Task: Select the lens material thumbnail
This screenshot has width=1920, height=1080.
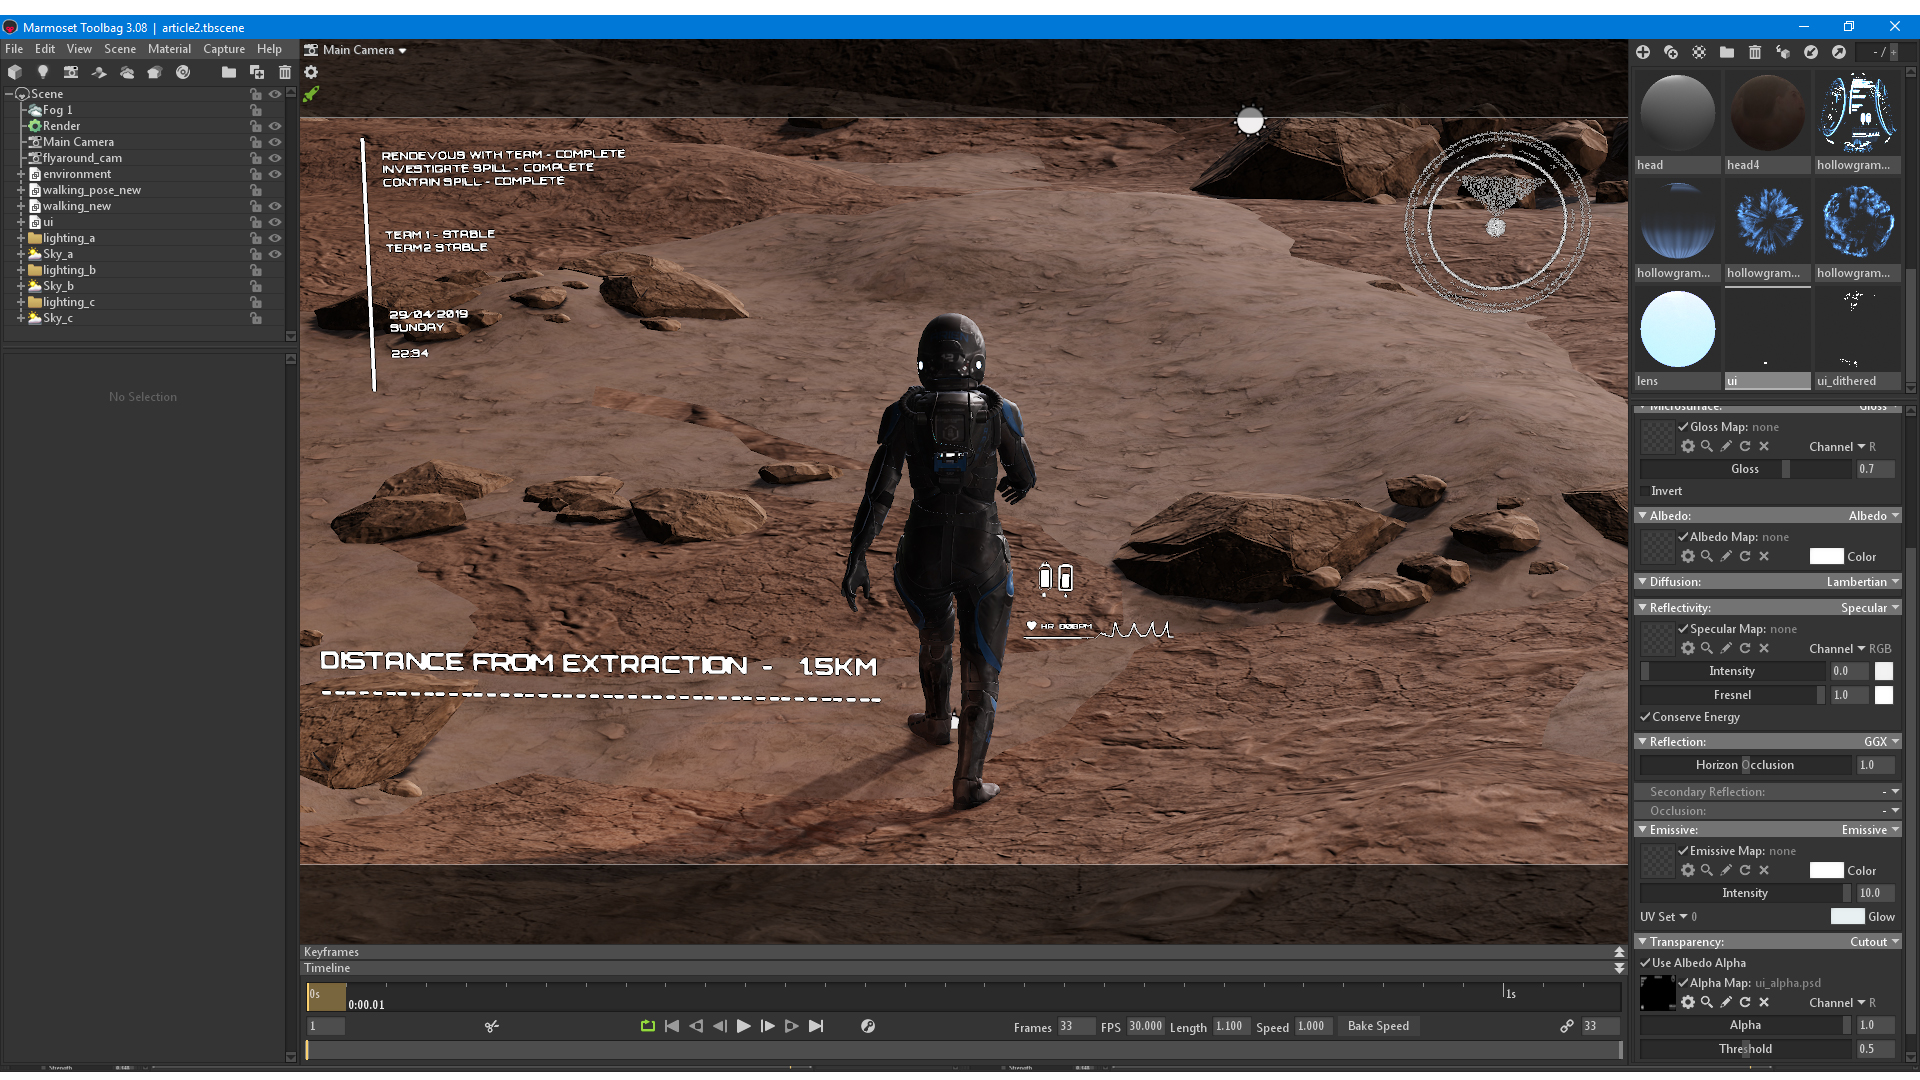Action: (x=1677, y=330)
